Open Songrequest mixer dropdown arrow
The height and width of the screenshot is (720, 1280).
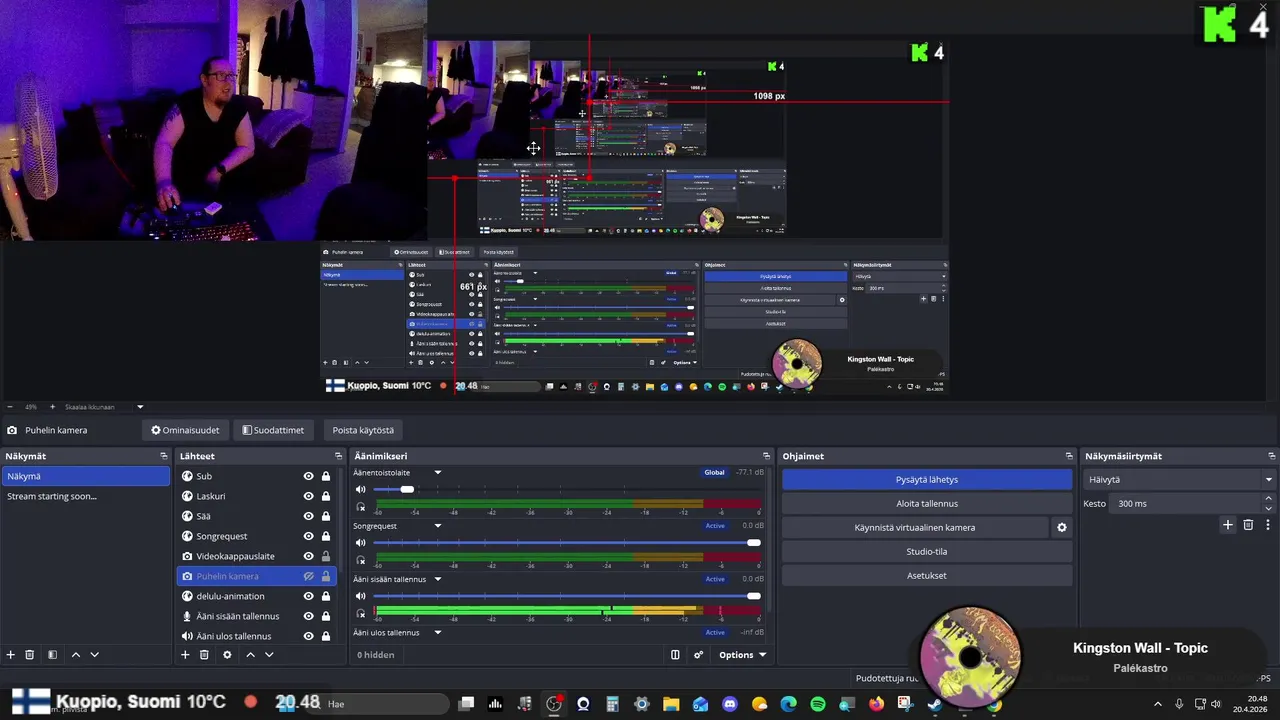click(x=437, y=526)
